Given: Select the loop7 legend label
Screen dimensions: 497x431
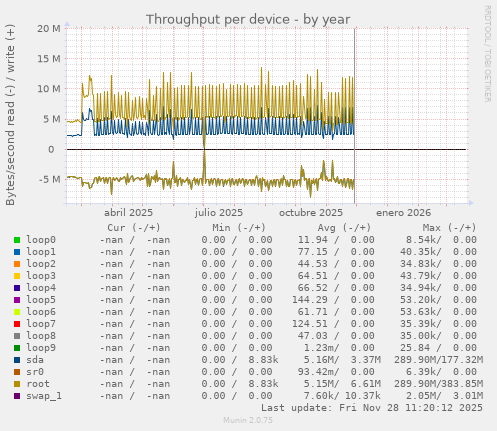Looking at the screenshot, I should coord(41,324).
